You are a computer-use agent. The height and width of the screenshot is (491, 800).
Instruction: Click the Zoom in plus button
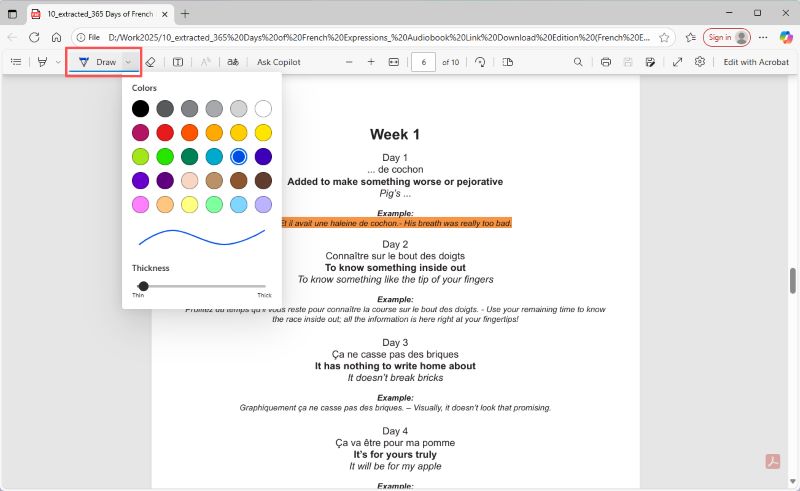(x=371, y=62)
